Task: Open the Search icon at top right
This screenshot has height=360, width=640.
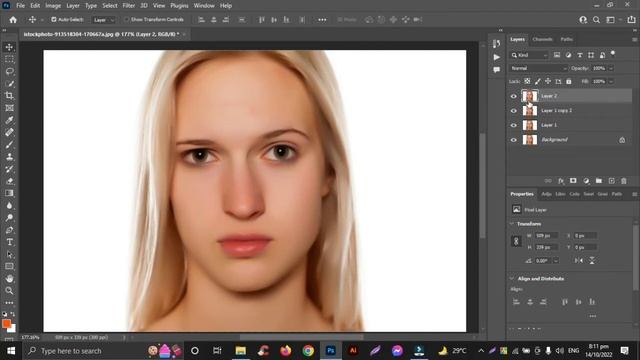Action: tap(596, 20)
